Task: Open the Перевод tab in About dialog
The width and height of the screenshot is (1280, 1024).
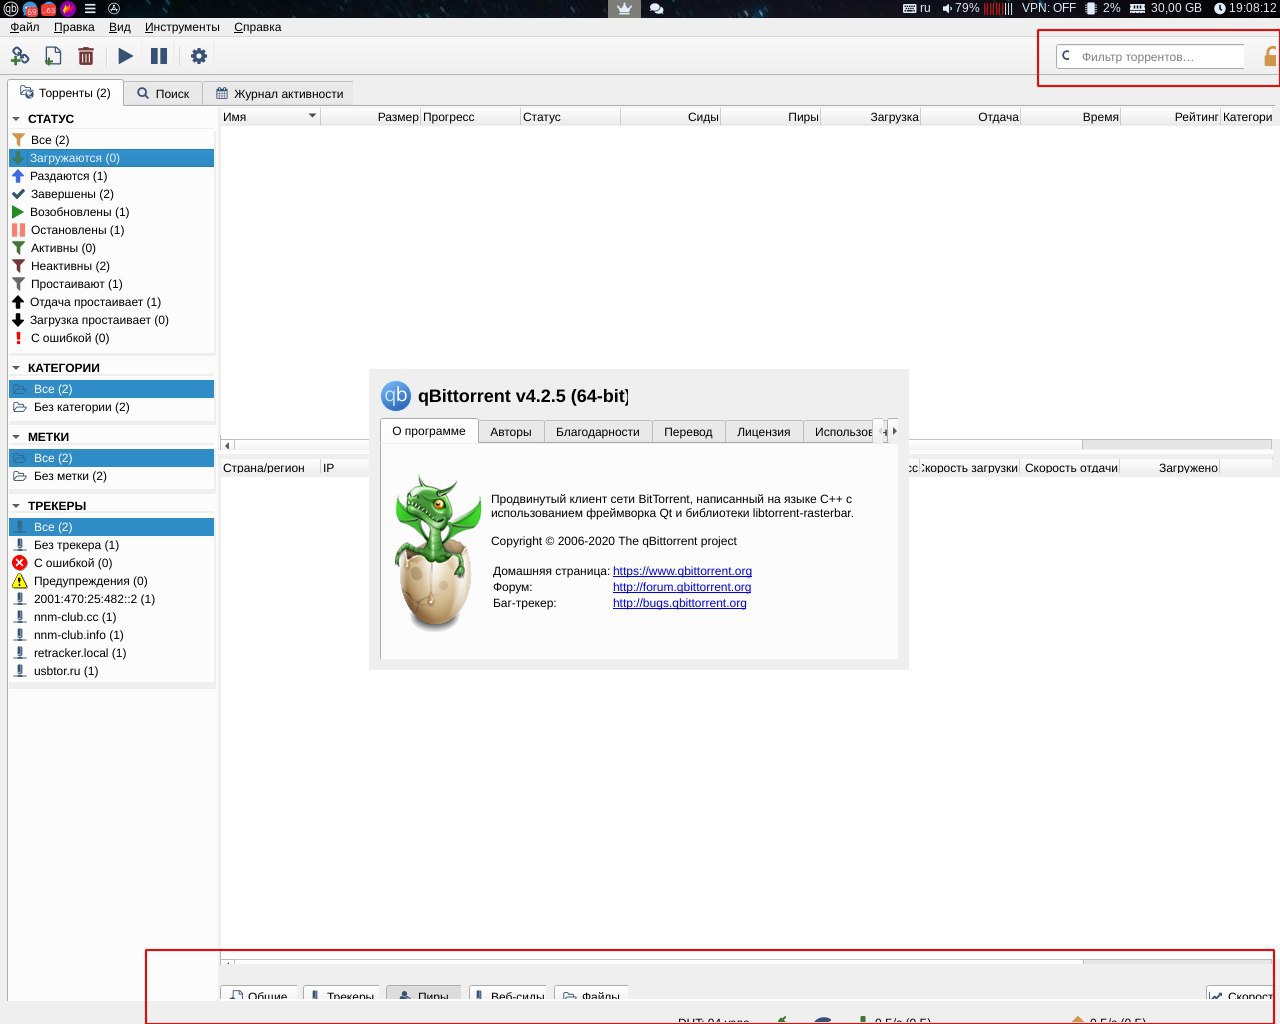Action: click(x=688, y=432)
